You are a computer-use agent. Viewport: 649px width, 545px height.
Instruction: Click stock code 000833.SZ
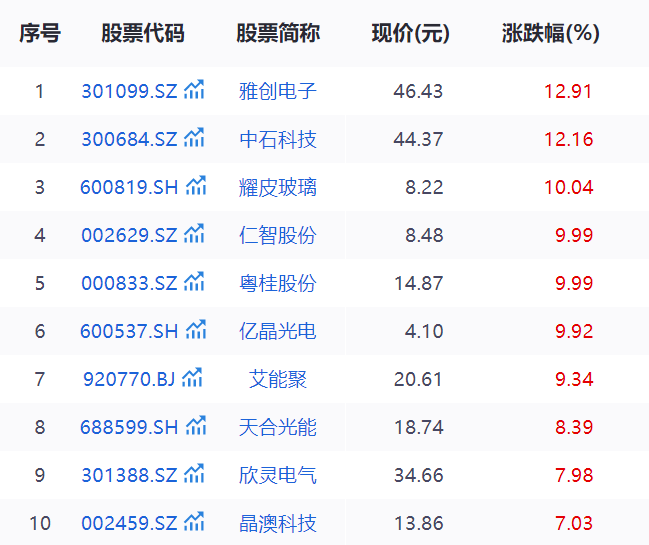[x=129, y=283]
